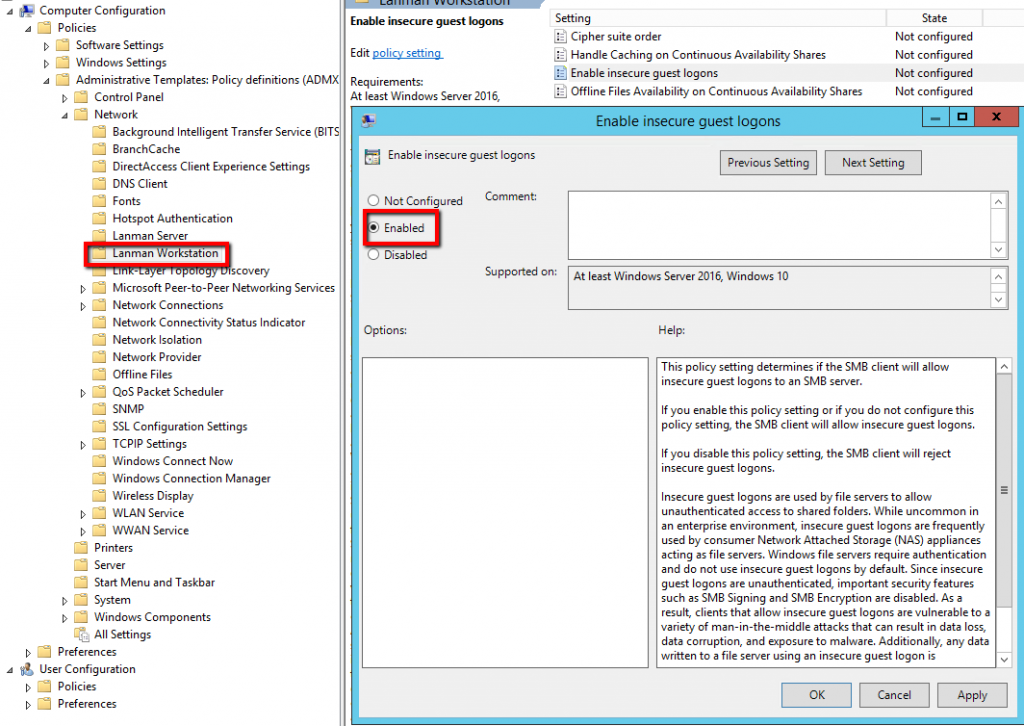The image size is (1024, 726).
Task: Expand the Control Panel node
Action: [65, 98]
